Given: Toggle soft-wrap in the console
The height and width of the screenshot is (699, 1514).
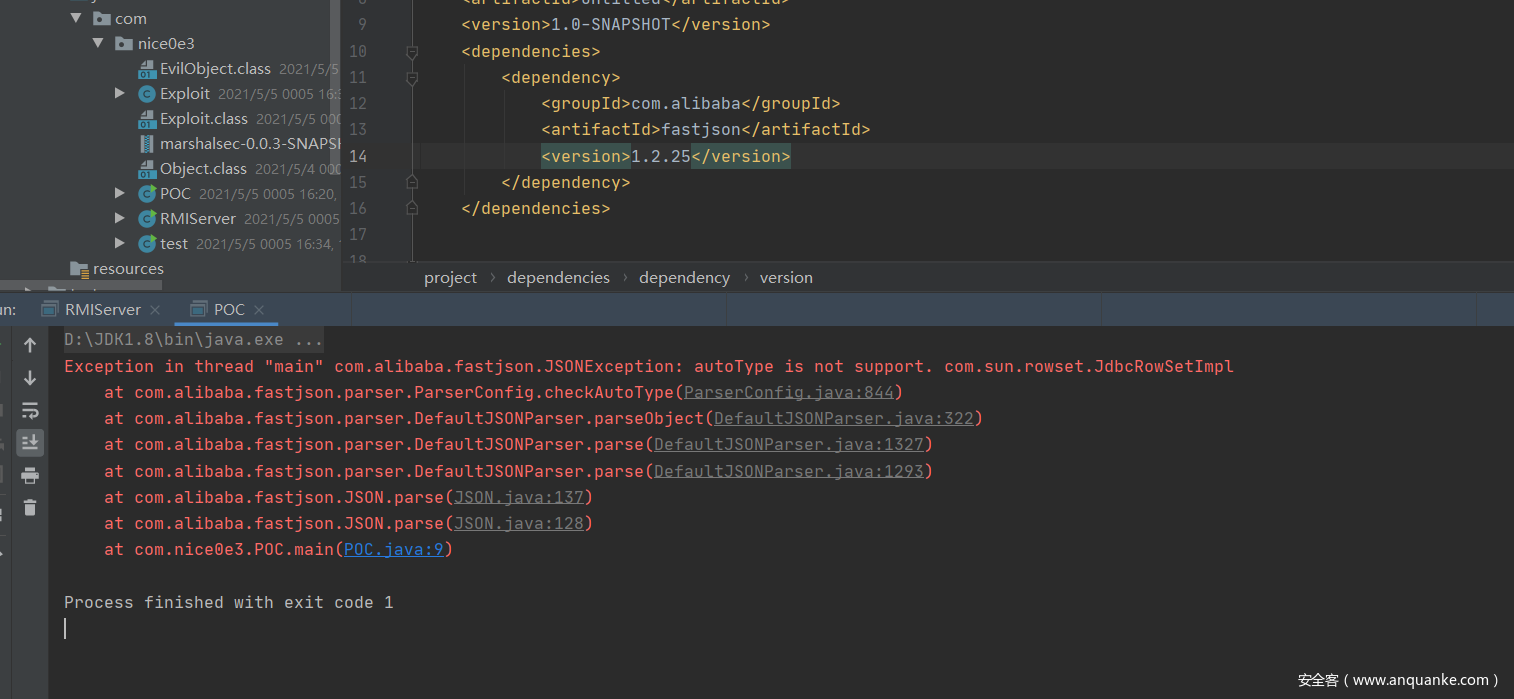Looking at the screenshot, I should click(30, 410).
